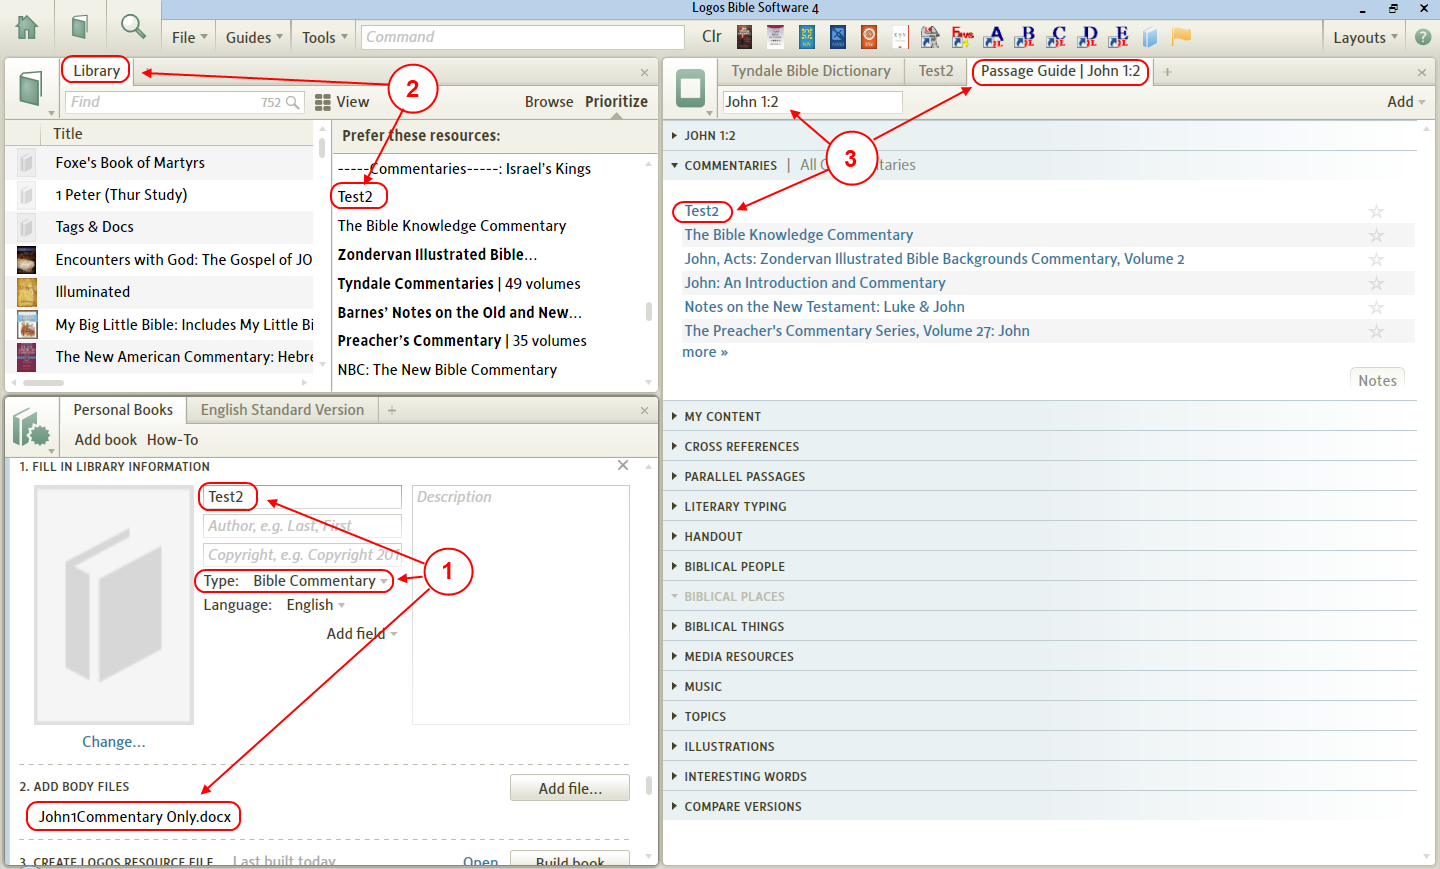Select the Personal Books tab
Image resolution: width=1440 pixels, height=869 pixels.
(123, 410)
